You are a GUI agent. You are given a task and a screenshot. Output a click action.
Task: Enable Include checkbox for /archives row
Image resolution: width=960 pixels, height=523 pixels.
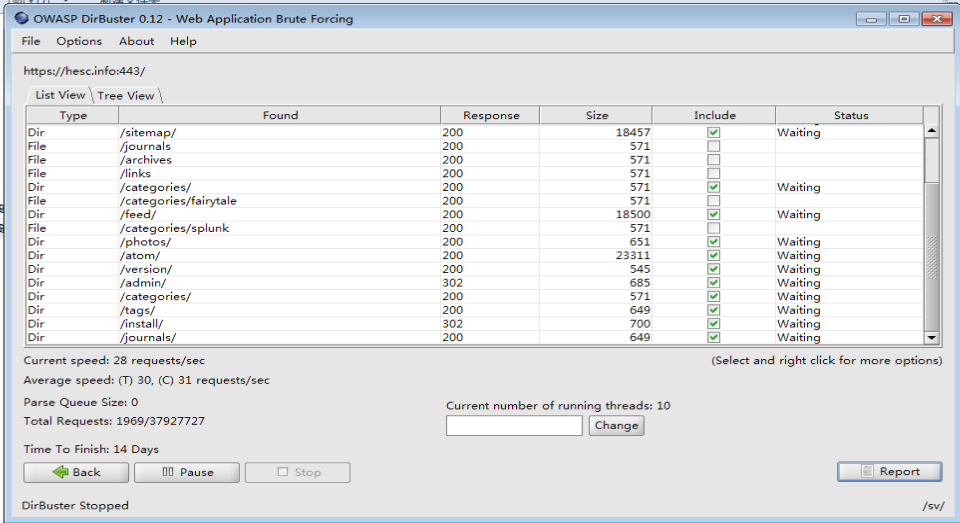[713, 160]
